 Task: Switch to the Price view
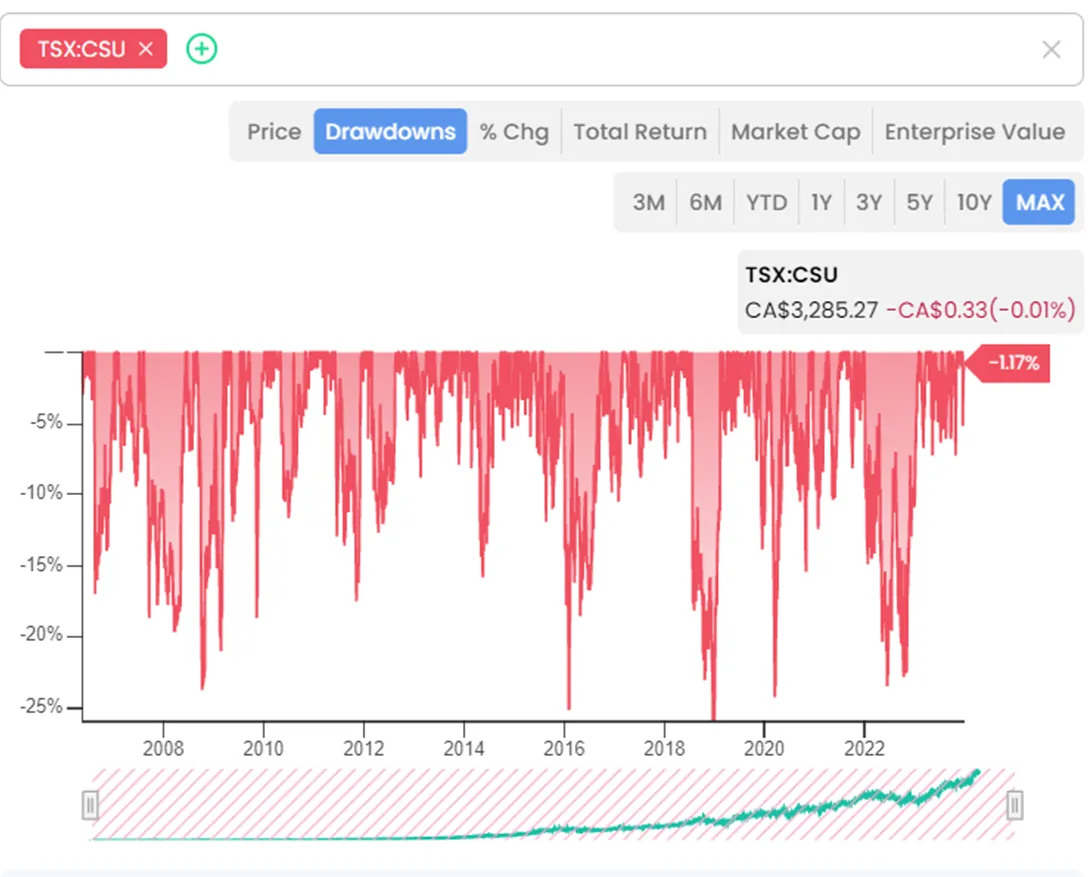(x=274, y=132)
